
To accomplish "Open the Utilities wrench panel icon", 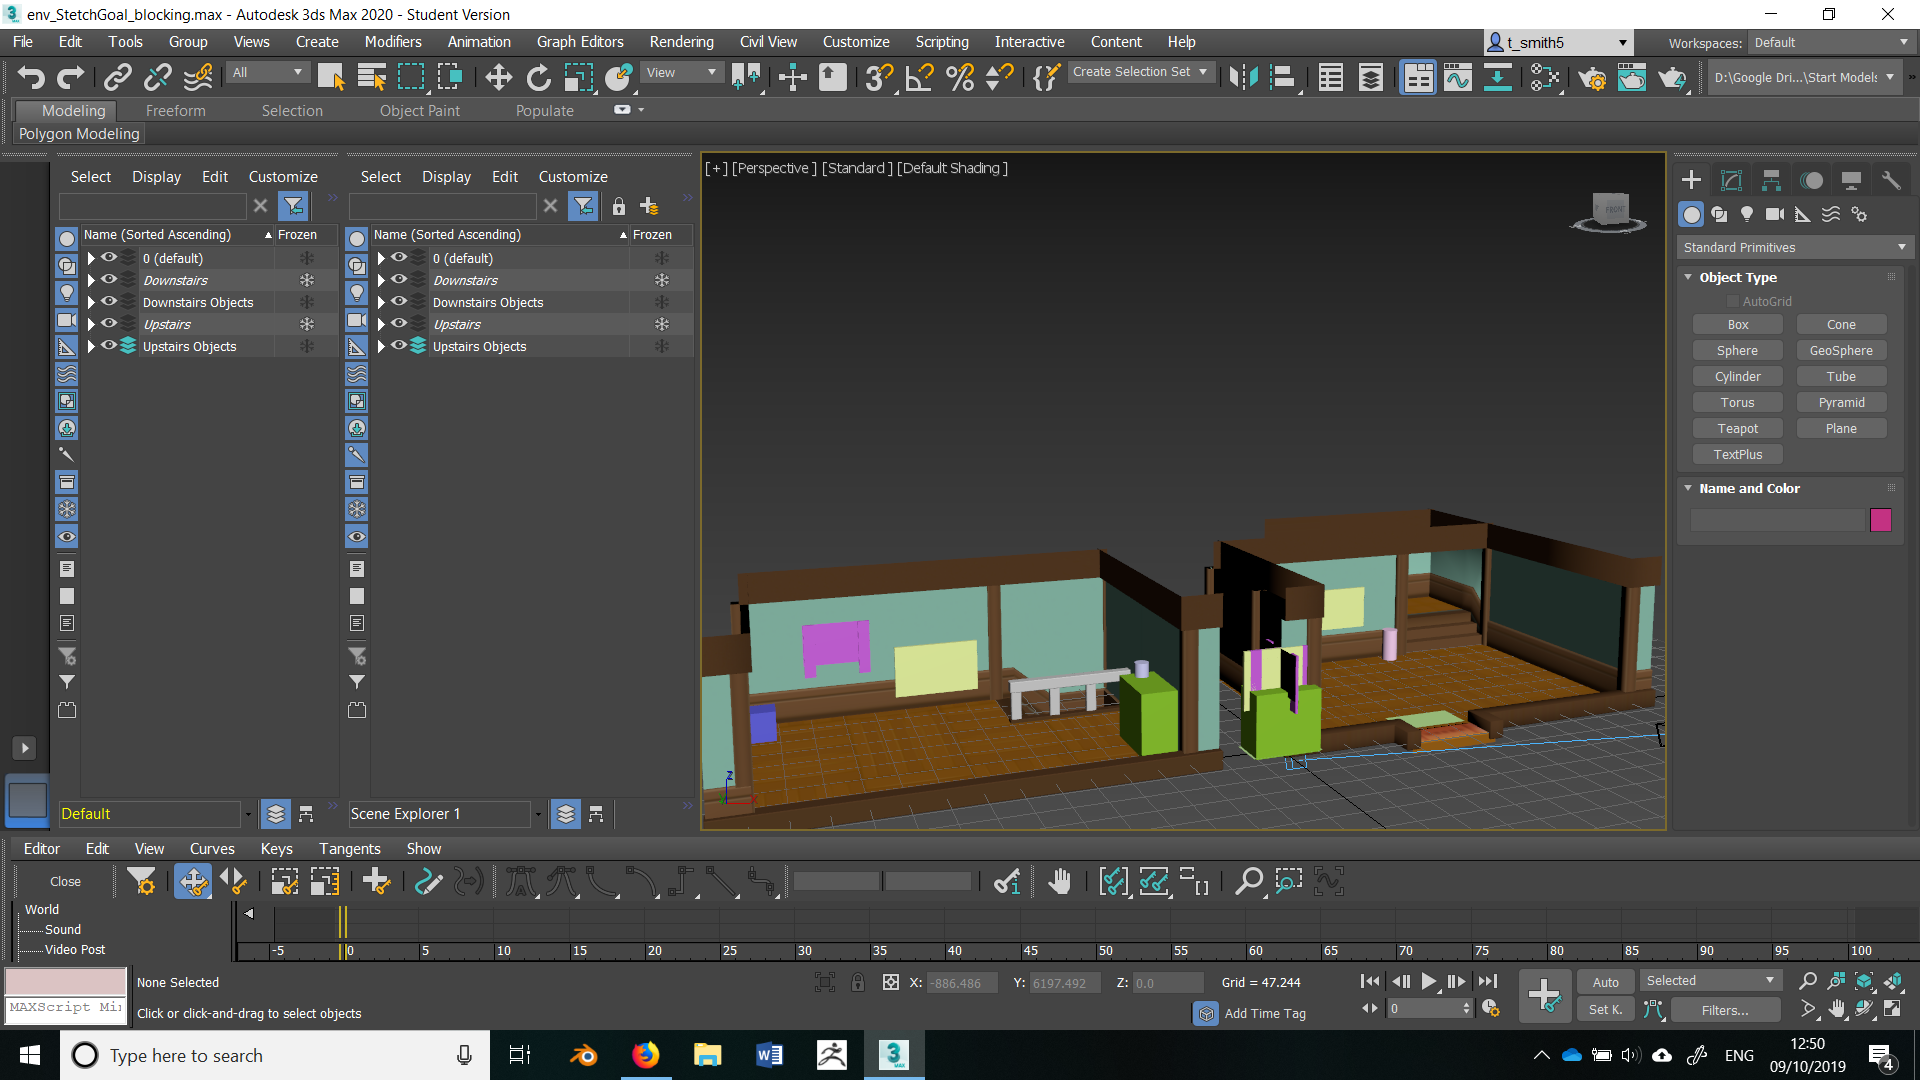I will pyautogui.click(x=1891, y=180).
